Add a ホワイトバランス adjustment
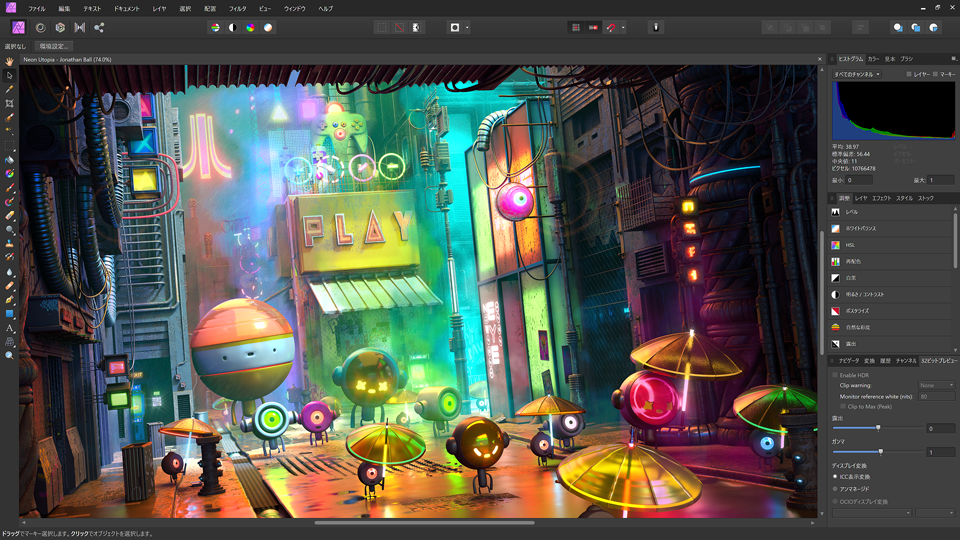Image resolution: width=960 pixels, height=540 pixels. (890, 228)
